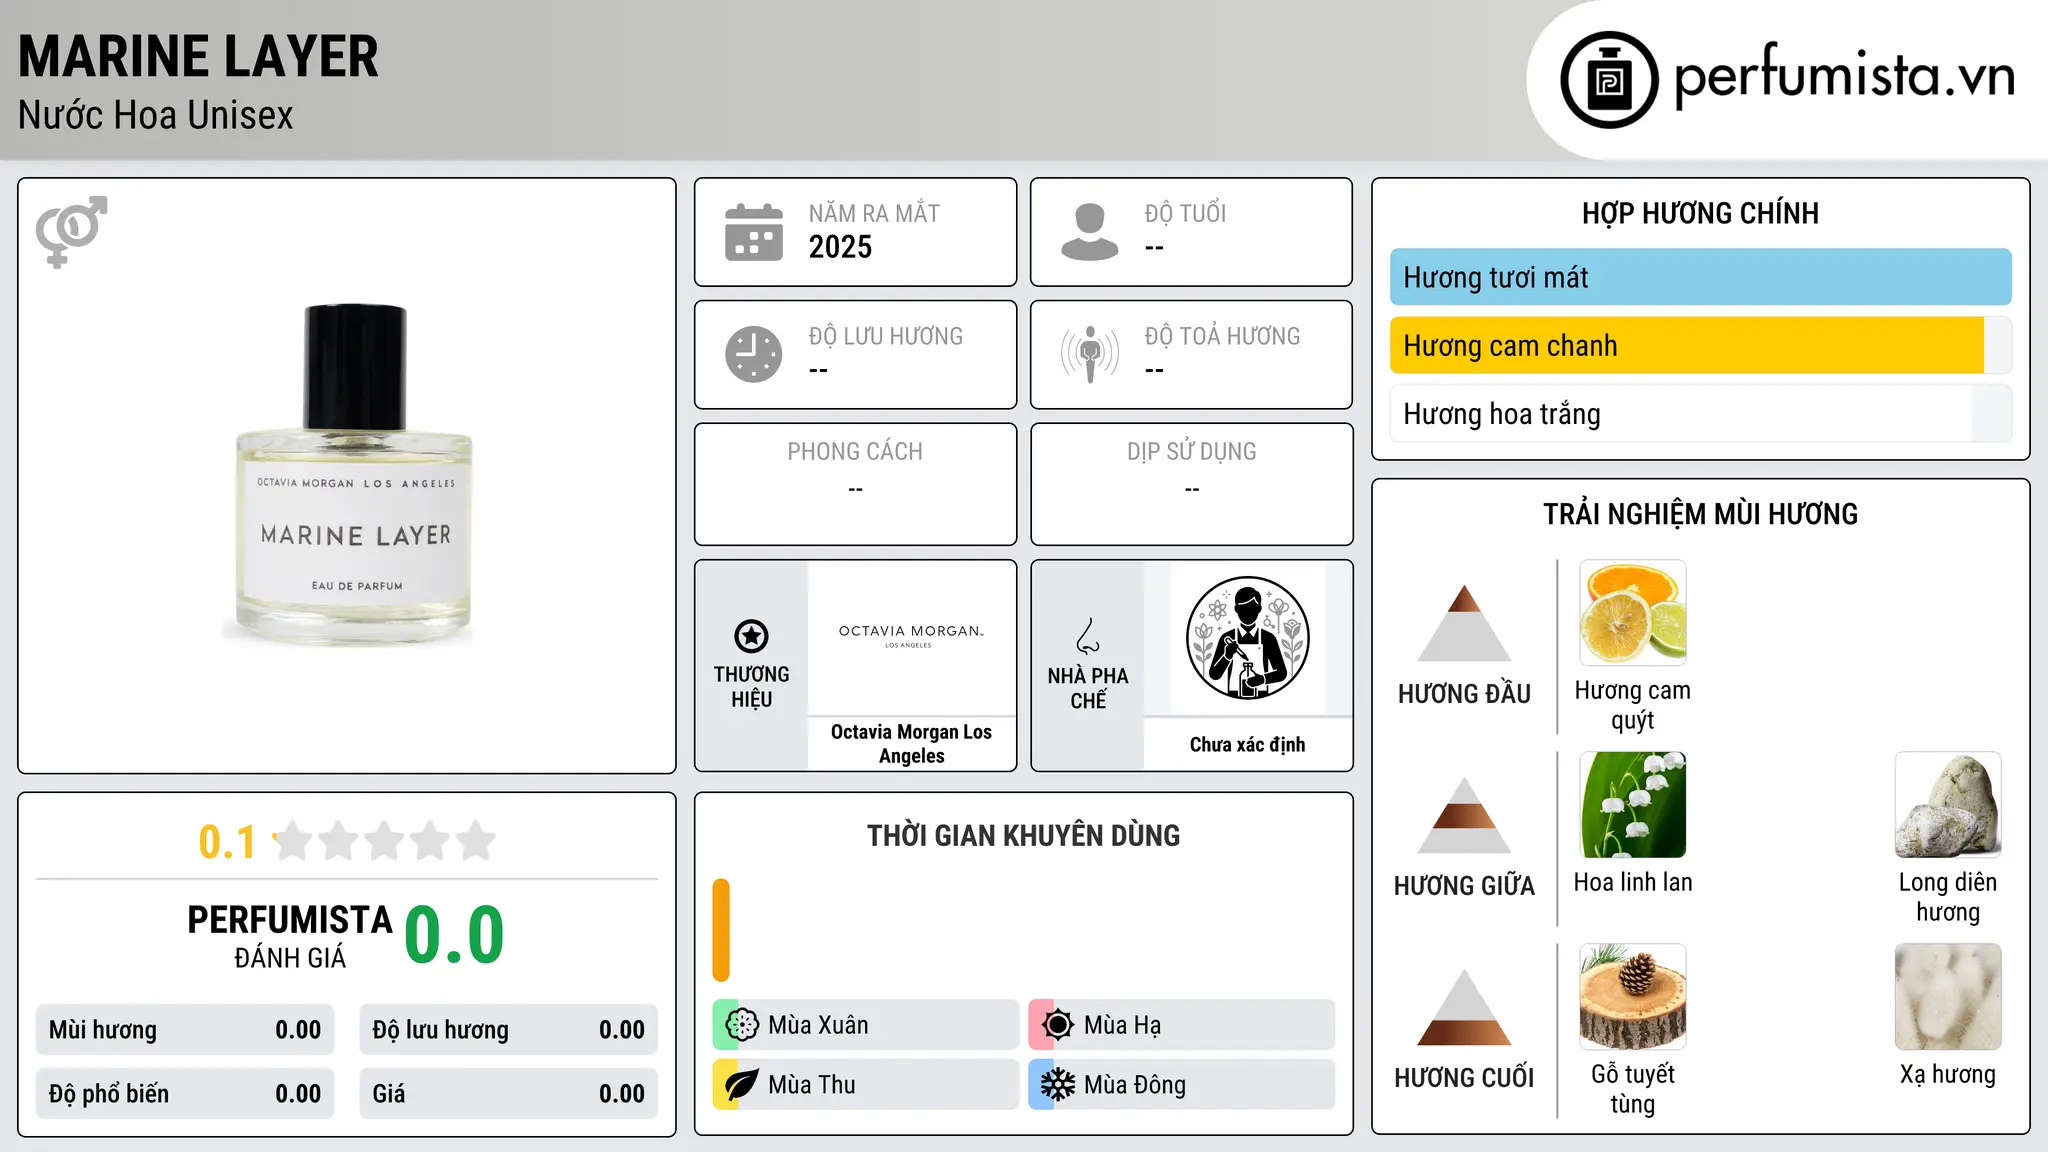The height and width of the screenshot is (1152, 2048).
Task: Click the MARINE LAYER page title
Action: pyautogui.click(x=198, y=56)
